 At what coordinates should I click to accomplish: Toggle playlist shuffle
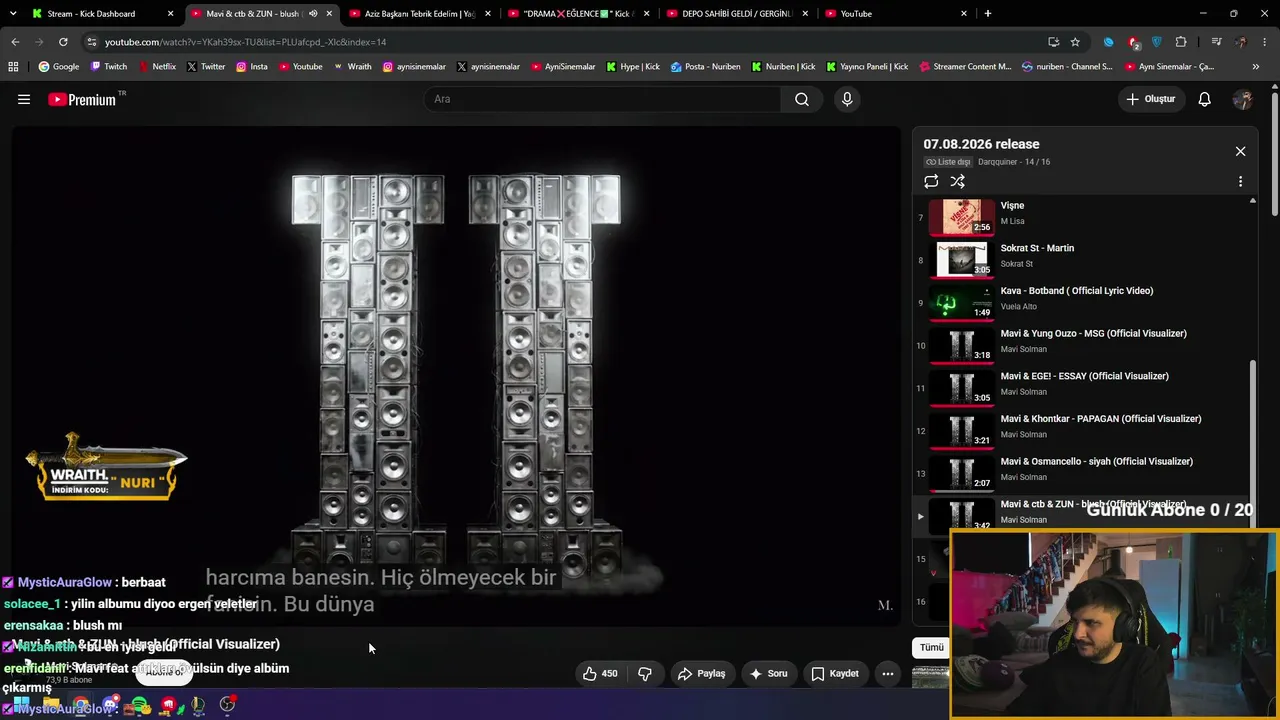click(957, 181)
